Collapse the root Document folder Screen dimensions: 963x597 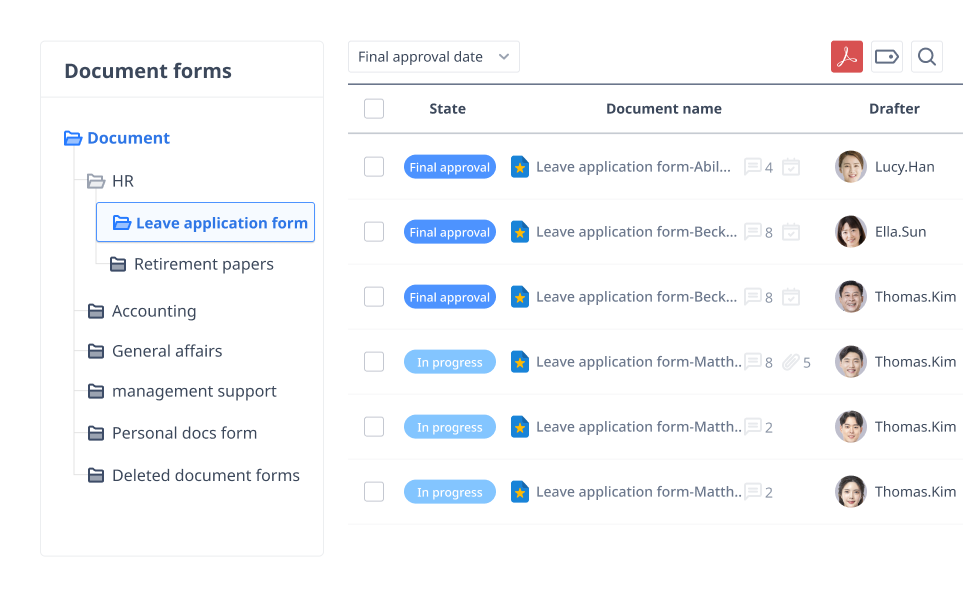coord(73,138)
